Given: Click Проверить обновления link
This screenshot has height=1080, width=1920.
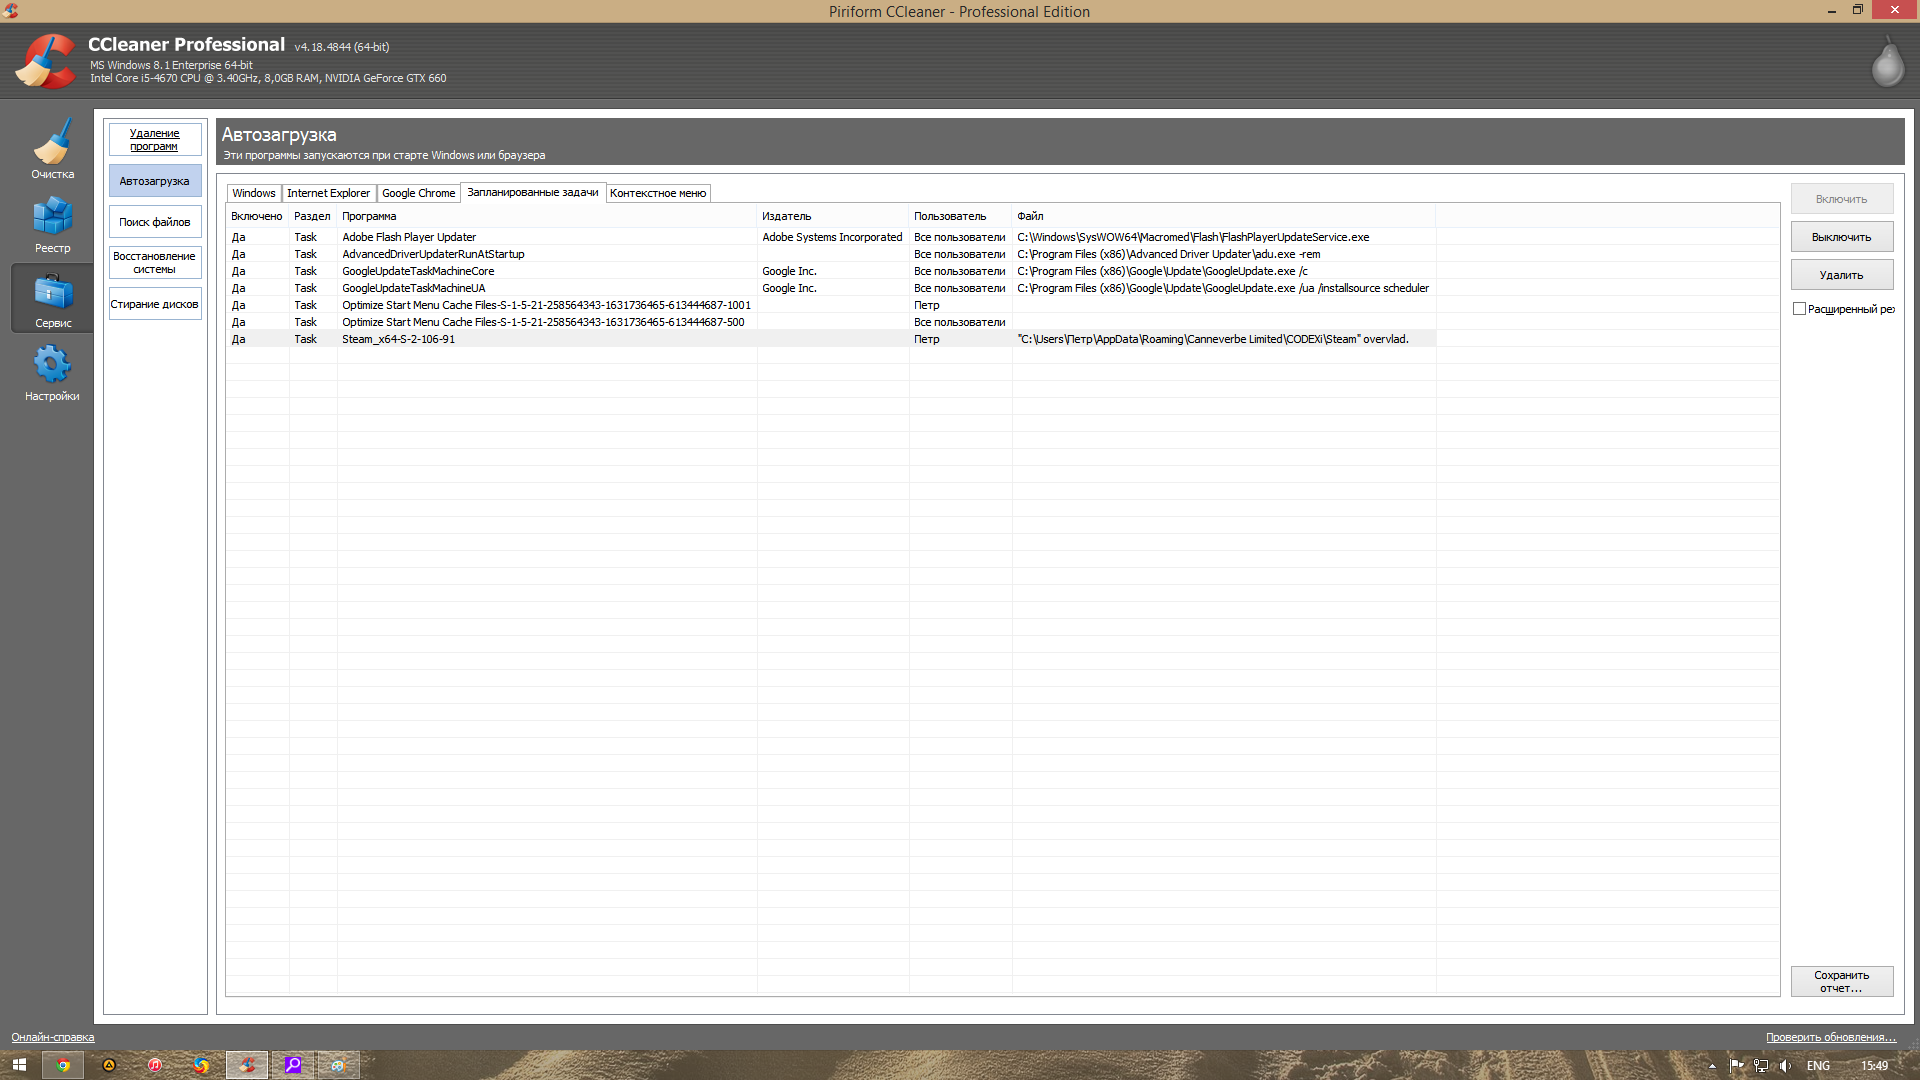Looking at the screenshot, I should tap(1830, 1037).
